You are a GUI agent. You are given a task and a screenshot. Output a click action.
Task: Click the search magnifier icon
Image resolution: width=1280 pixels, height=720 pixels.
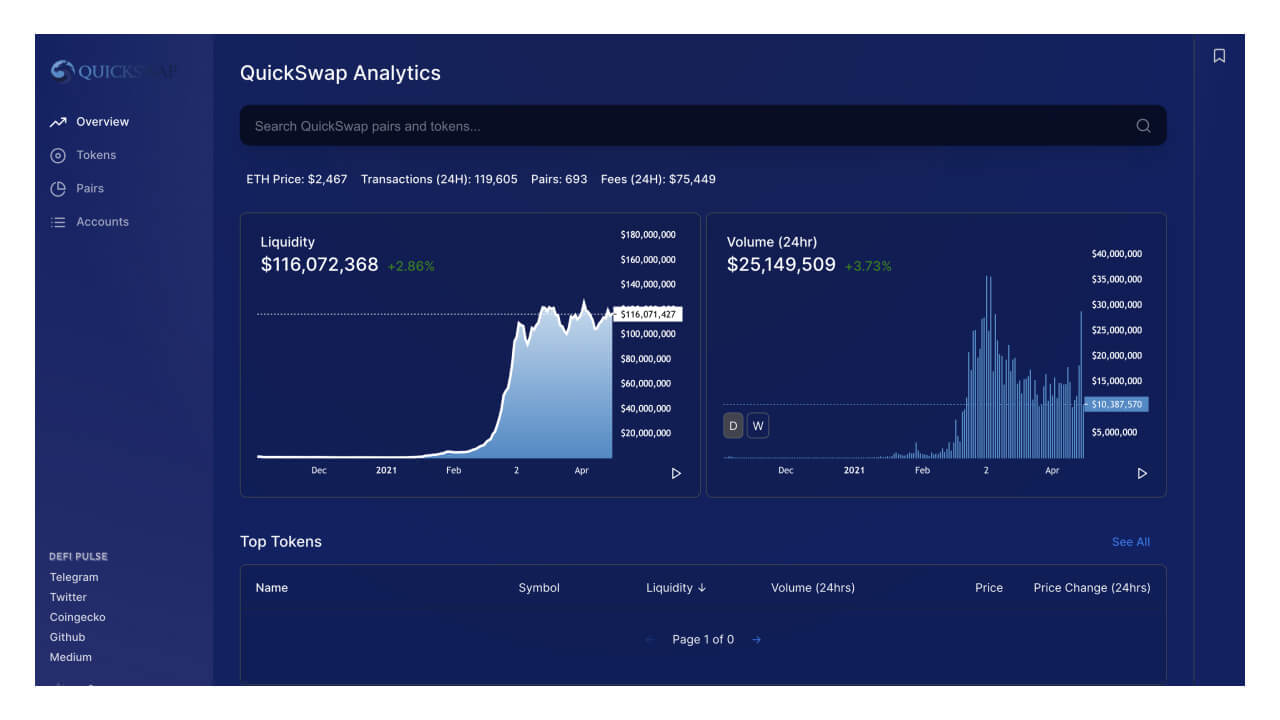1143,126
